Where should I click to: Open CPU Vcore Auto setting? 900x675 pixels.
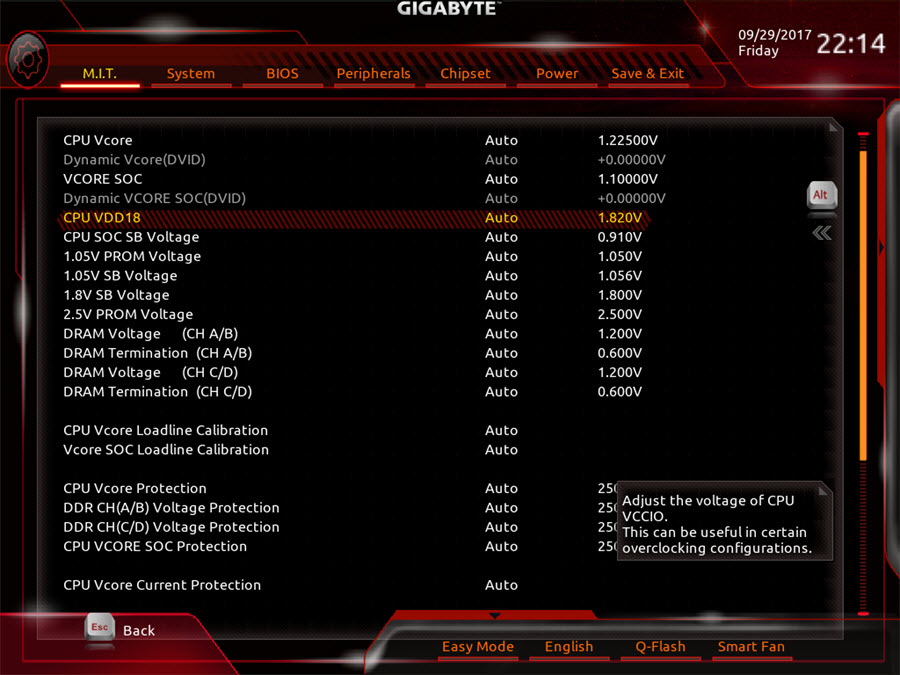pos(501,140)
